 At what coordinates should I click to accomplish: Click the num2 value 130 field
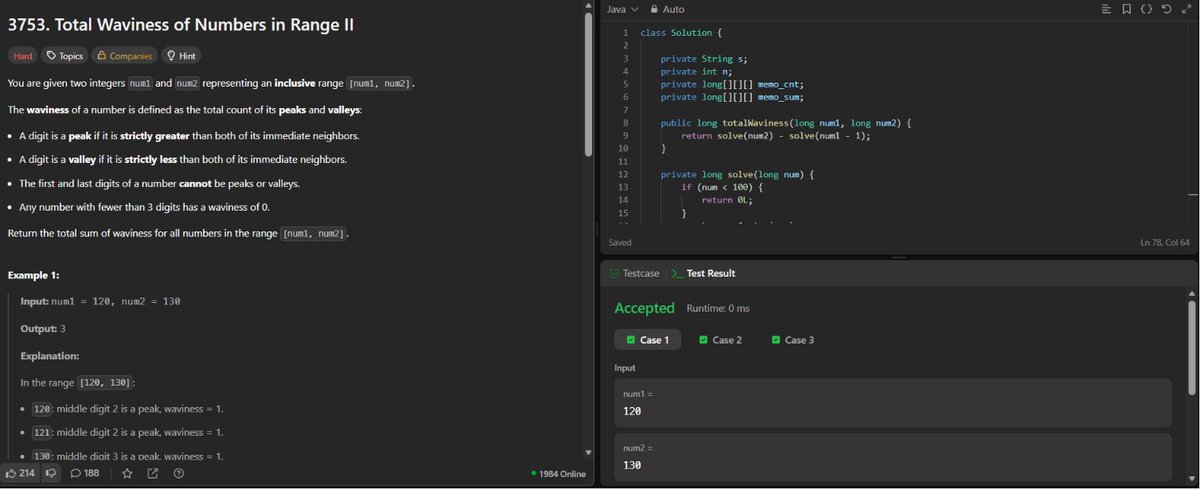(x=893, y=457)
